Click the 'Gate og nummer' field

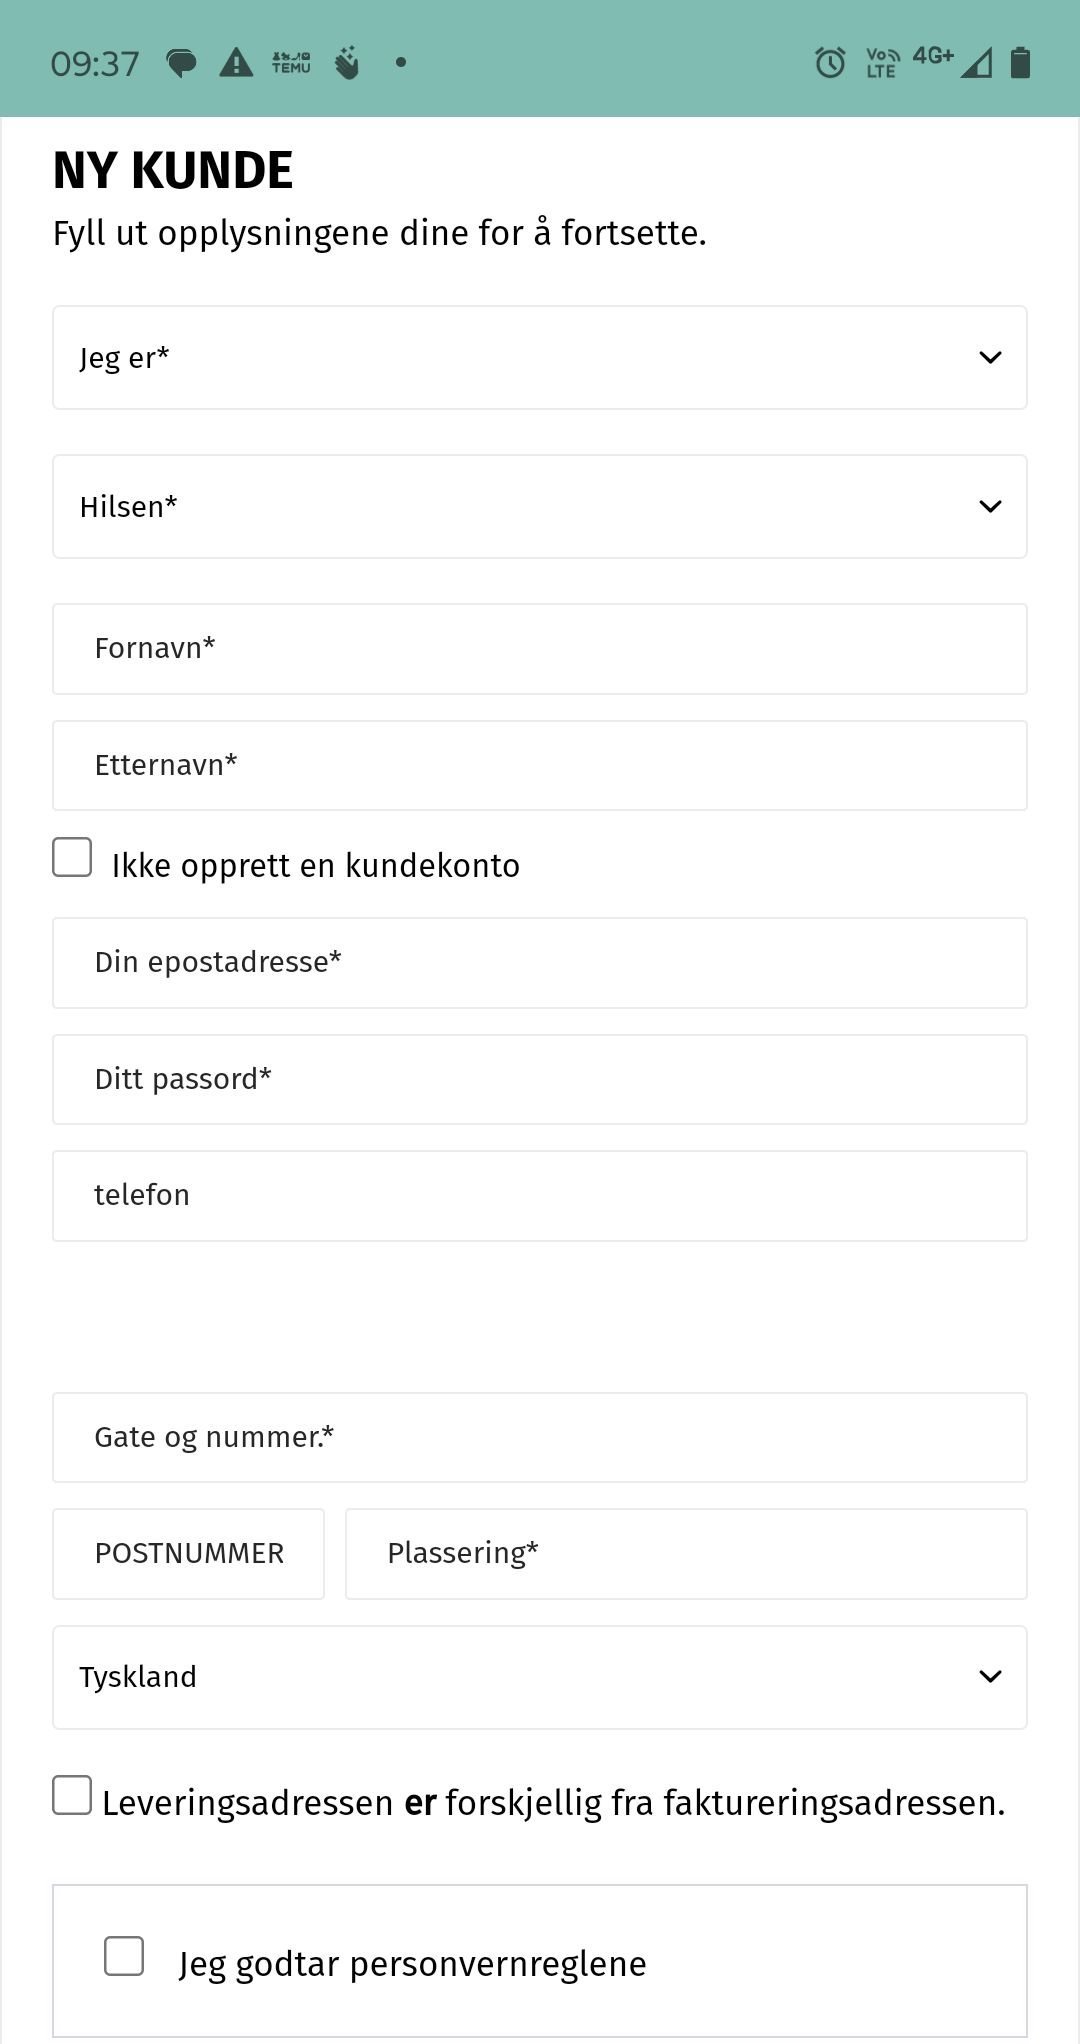click(x=540, y=1438)
